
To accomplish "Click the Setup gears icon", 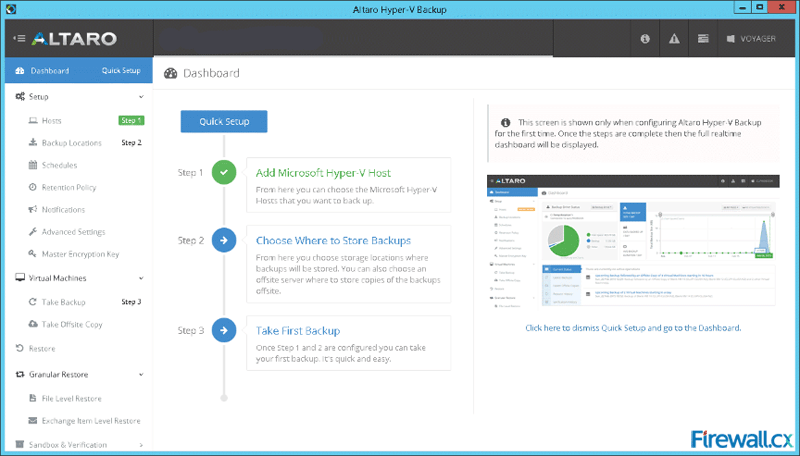I will tap(20, 96).
